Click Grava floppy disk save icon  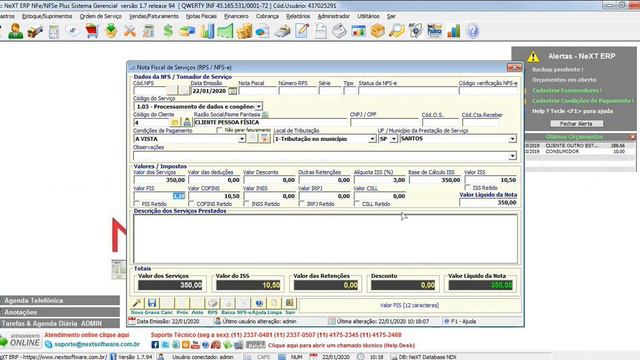[x=152, y=303]
